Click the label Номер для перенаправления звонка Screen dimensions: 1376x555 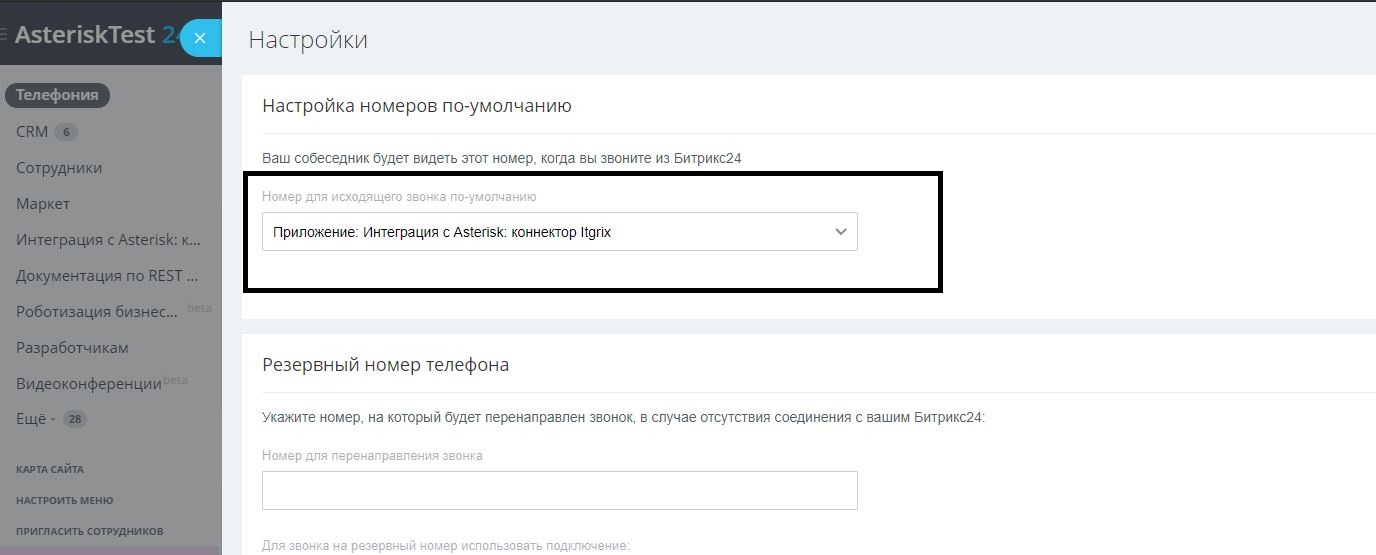point(372,455)
